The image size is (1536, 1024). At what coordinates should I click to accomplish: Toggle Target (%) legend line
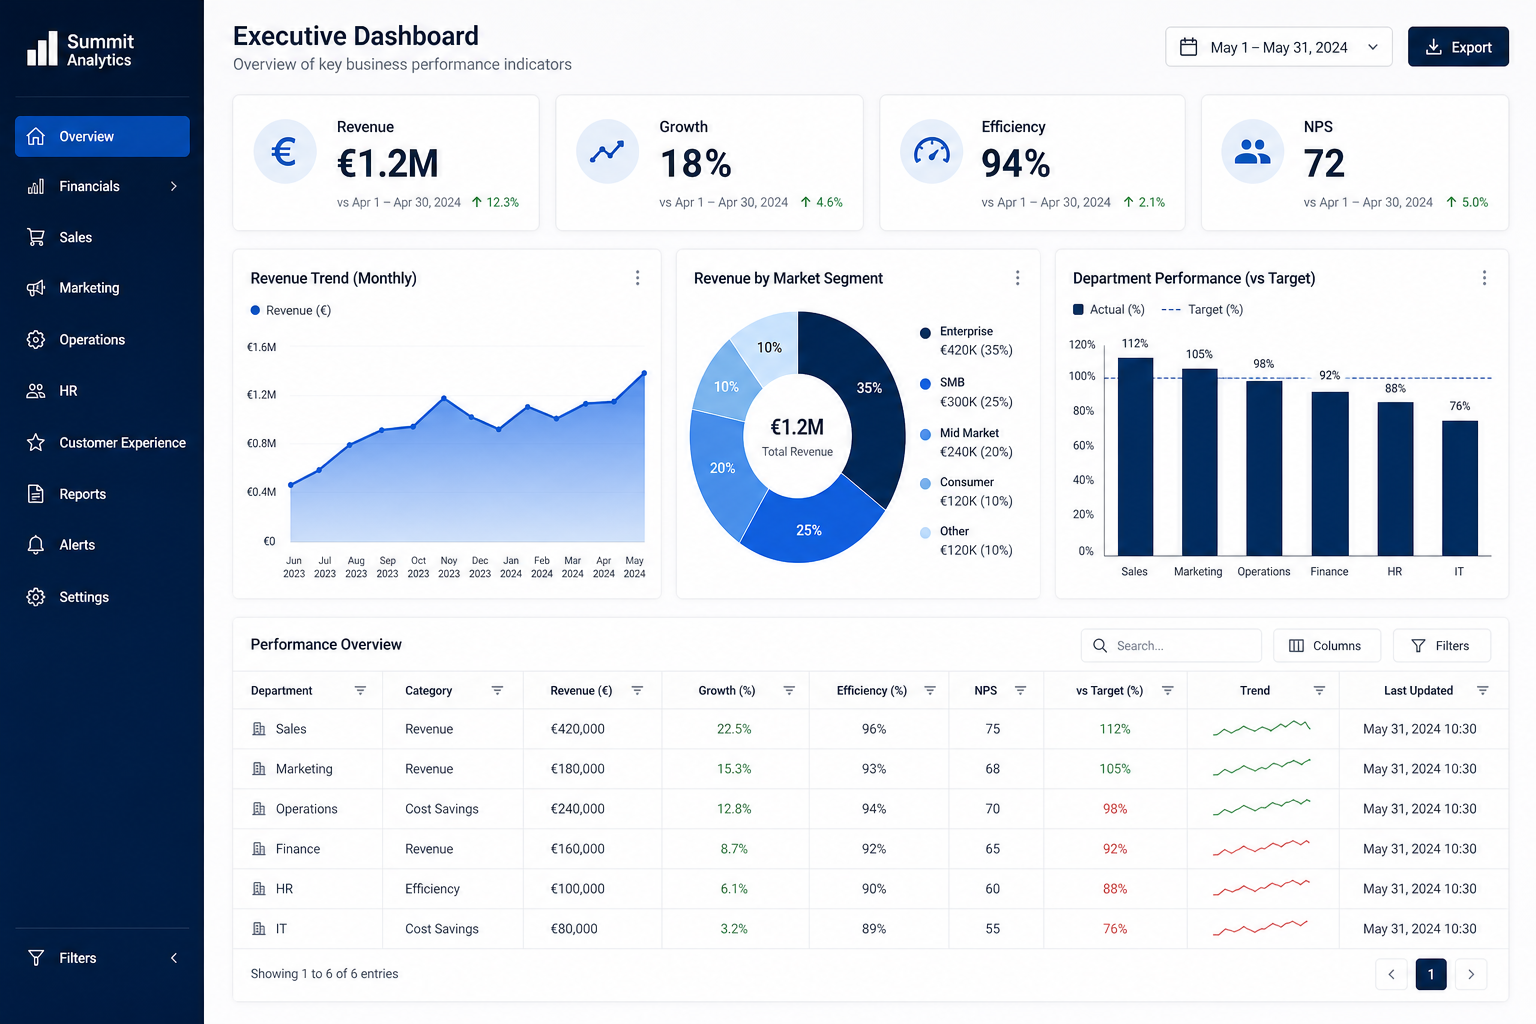pos(1202,310)
